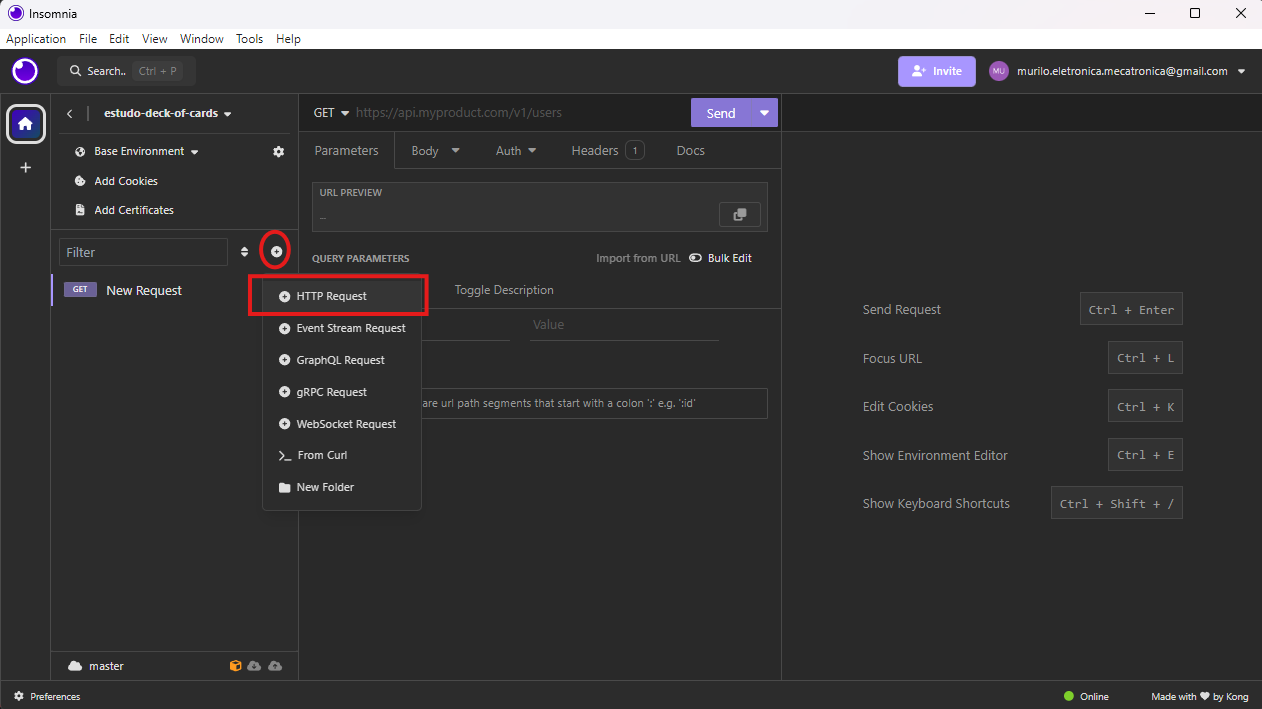This screenshot has height=709, width=1262.
Task: Open environment settings gear icon
Action: [279, 152]
